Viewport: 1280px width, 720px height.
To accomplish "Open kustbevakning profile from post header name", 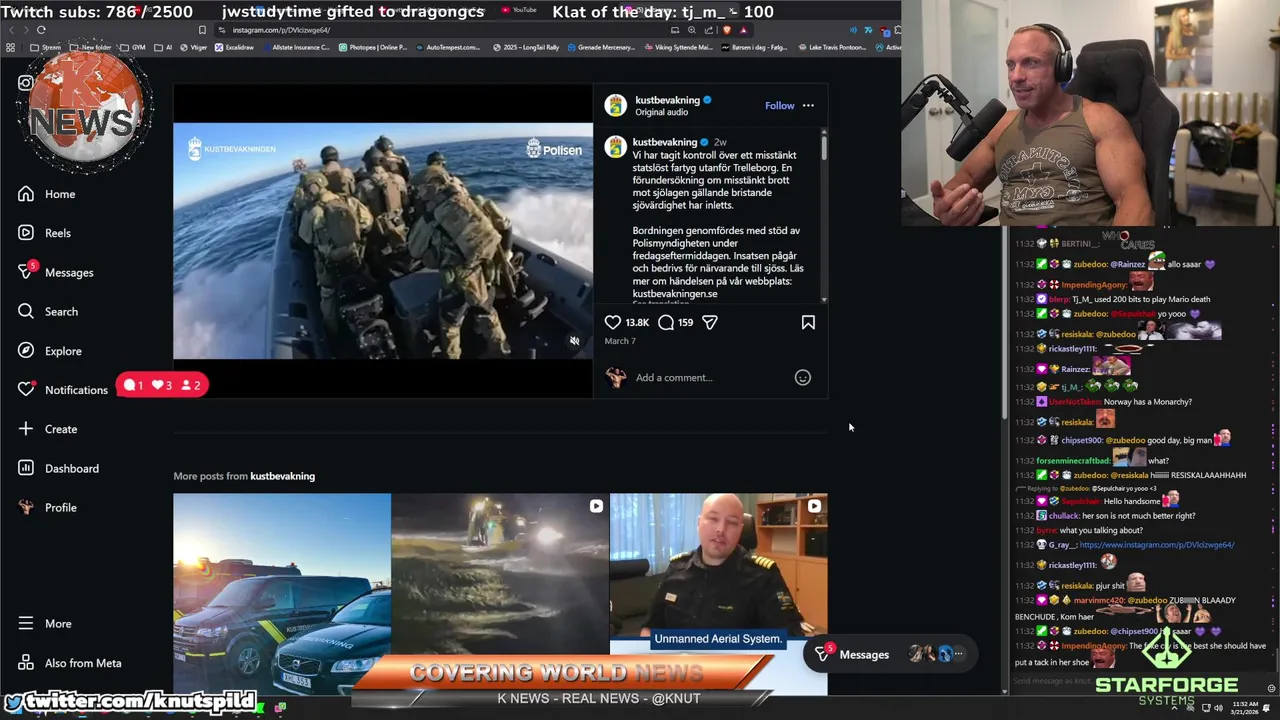I will pos(667,100).
